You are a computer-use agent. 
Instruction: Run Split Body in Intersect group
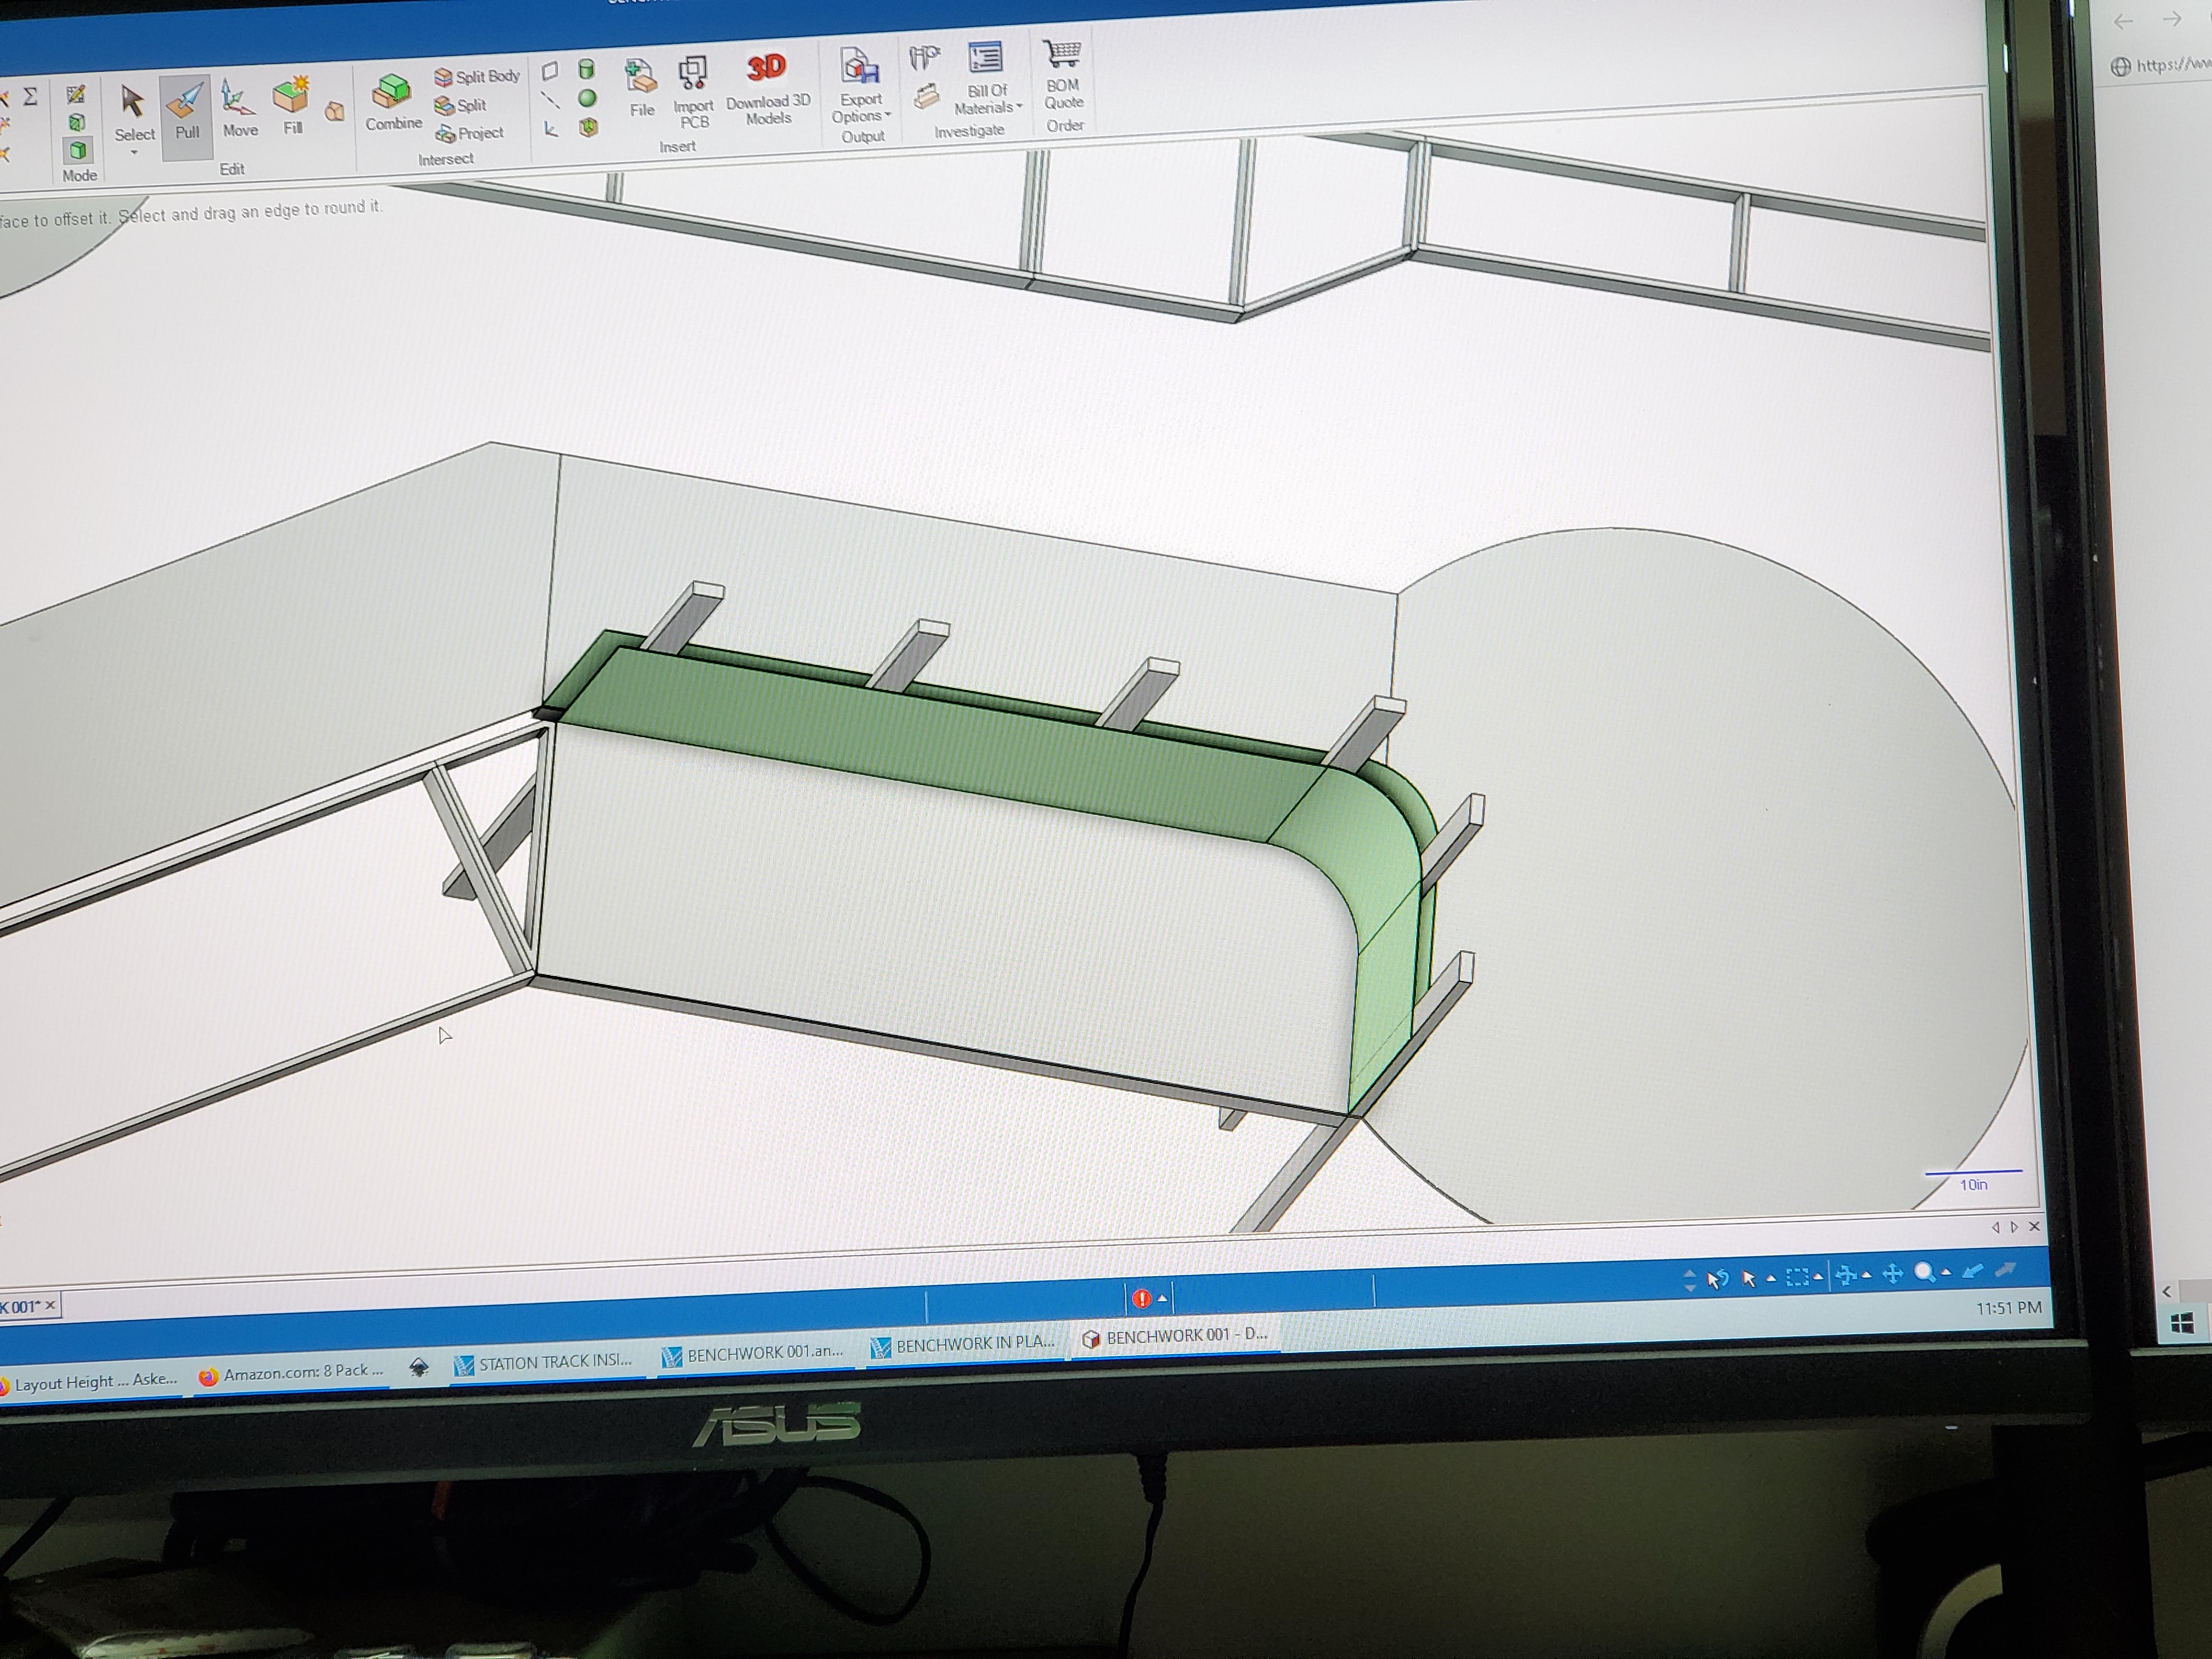477,76
